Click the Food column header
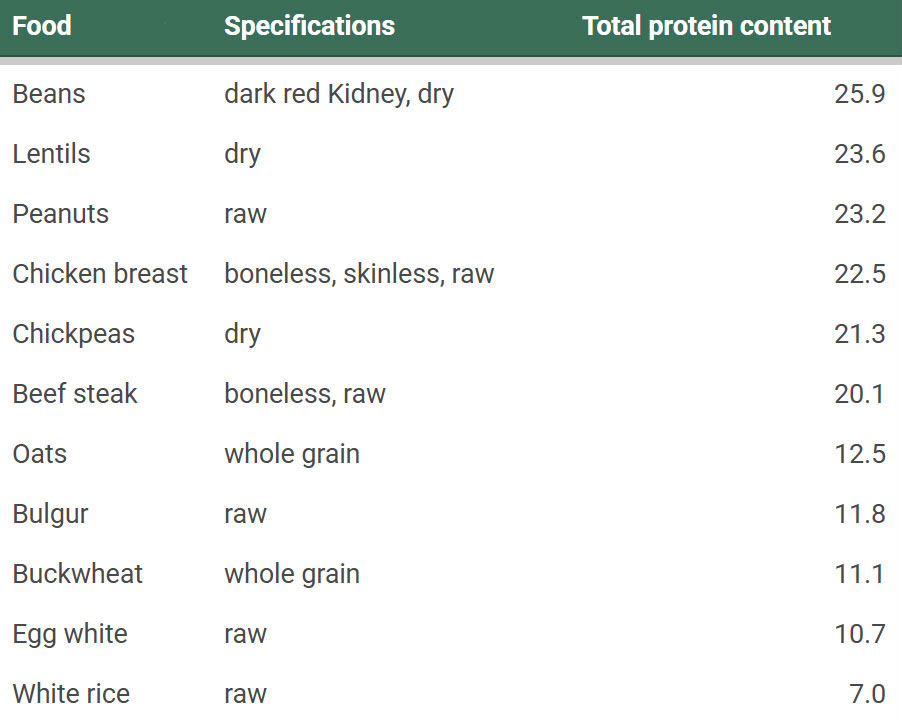The height and width of the screenshot is (720, 902). click(x=42, y=26)
